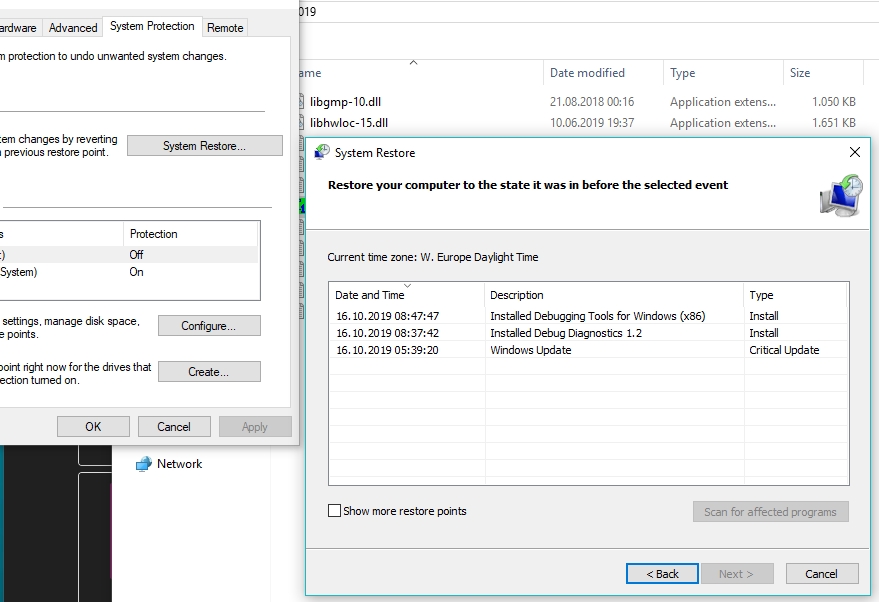Go Back in System Restore wizard
This screenshot has width=879, height=602.
coord(662,573)
